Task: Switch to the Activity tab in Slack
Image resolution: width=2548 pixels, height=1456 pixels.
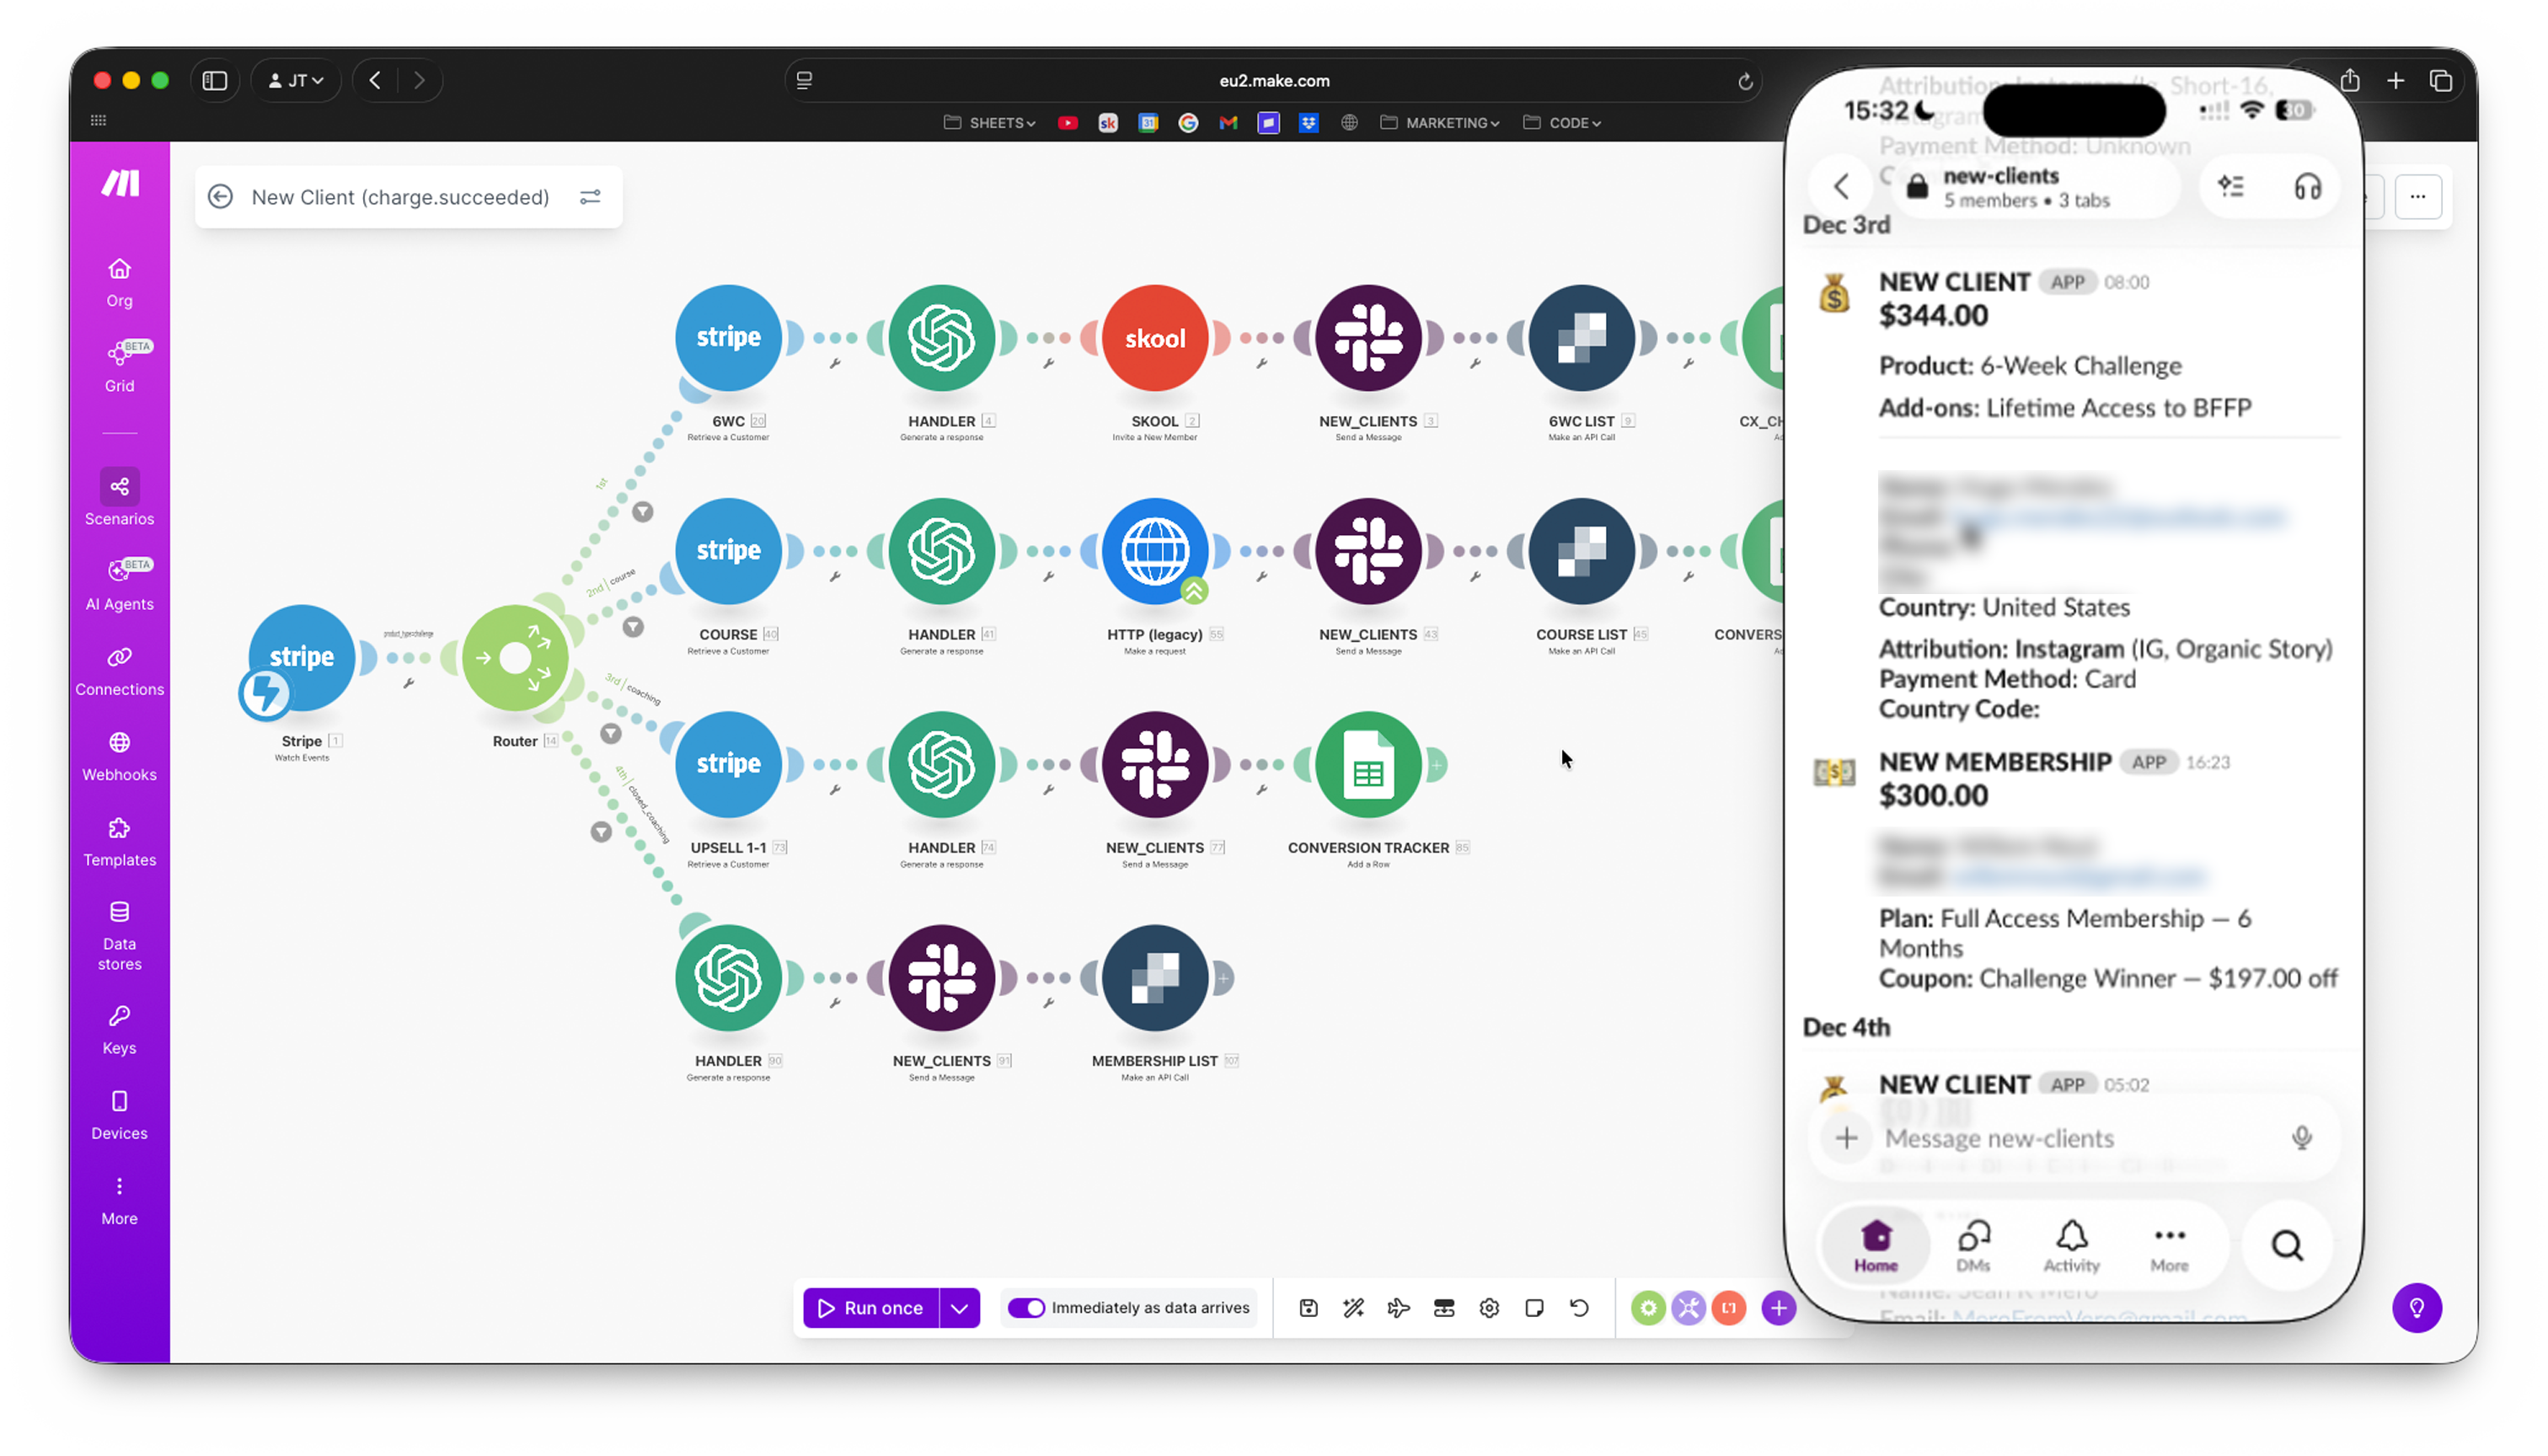Action: (2071, 1245)
